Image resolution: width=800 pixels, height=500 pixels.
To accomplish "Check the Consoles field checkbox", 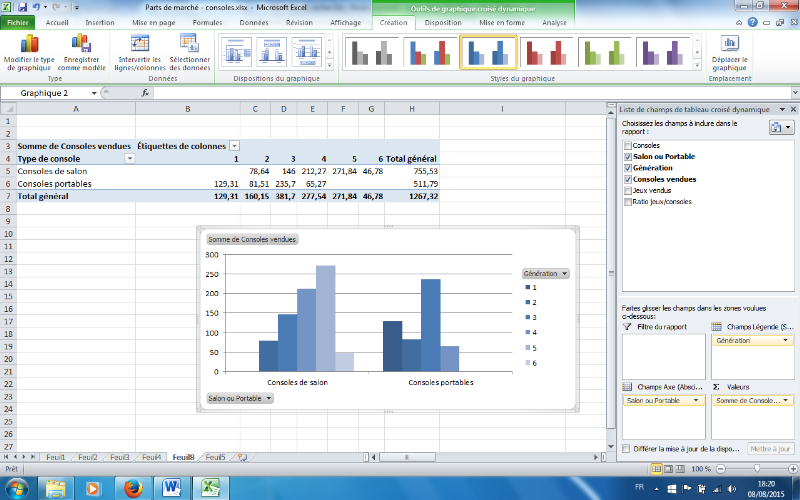I will [x=626, y=146].
